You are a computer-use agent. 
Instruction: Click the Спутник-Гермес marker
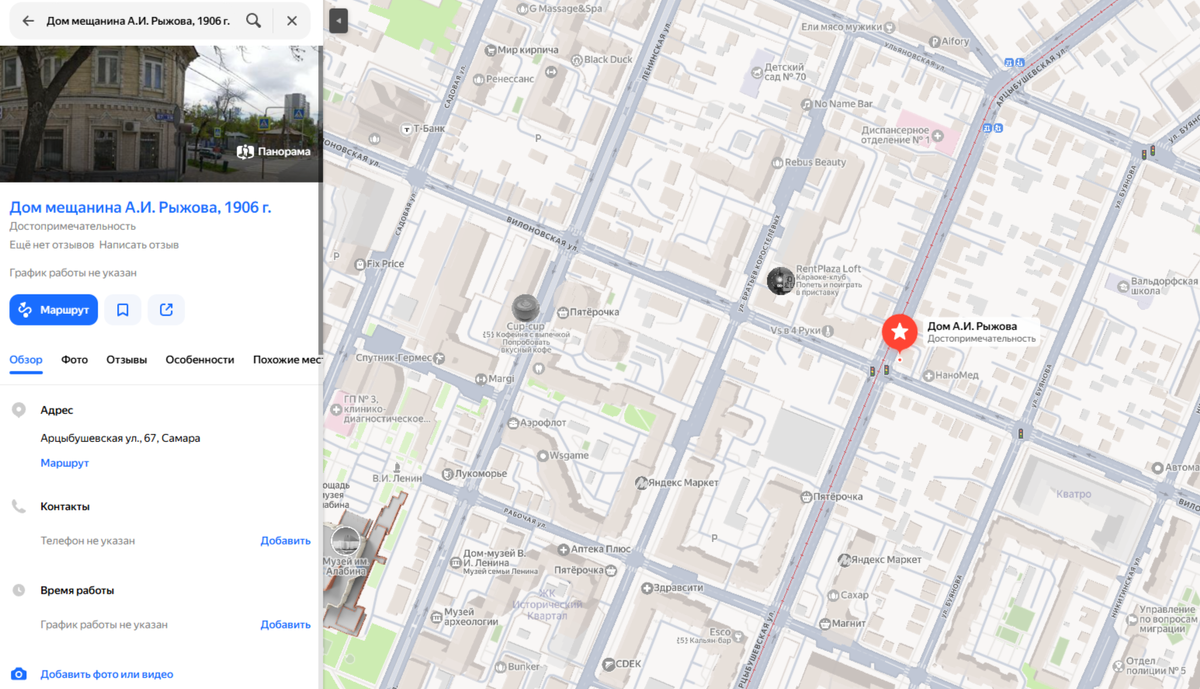point(439,358)
